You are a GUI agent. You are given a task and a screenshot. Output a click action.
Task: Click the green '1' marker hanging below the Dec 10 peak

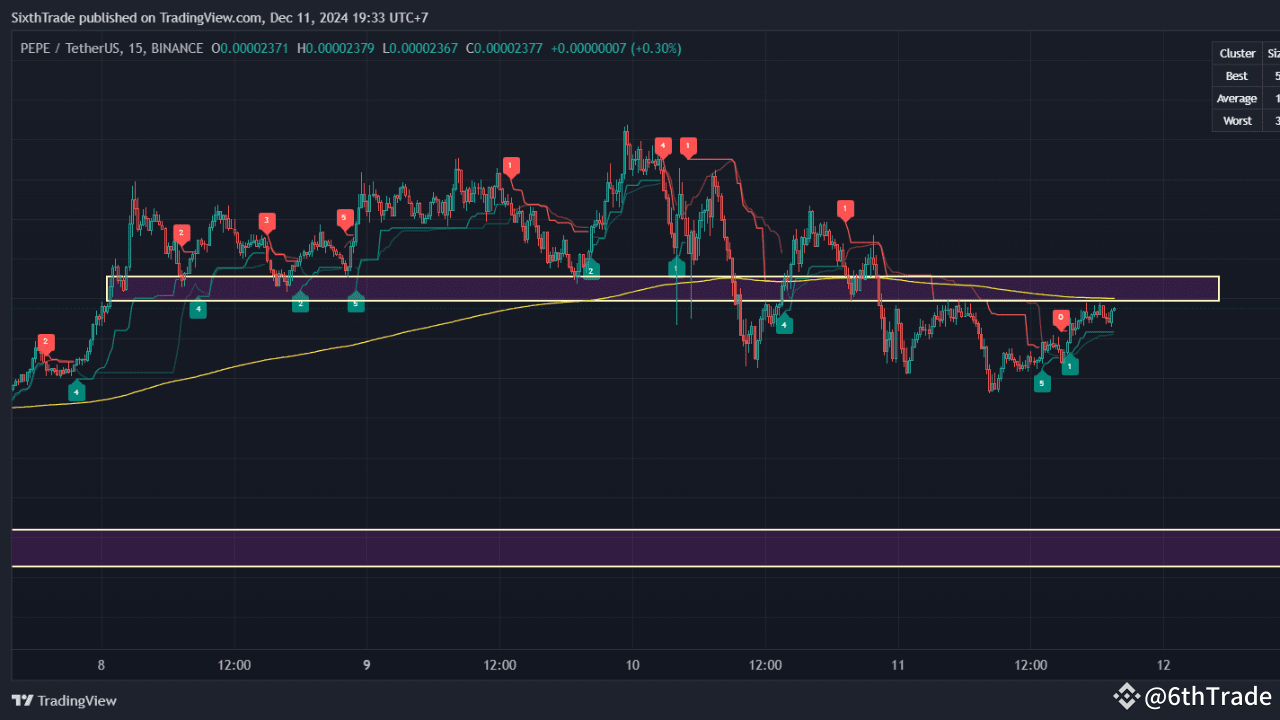tap(676, 268)
